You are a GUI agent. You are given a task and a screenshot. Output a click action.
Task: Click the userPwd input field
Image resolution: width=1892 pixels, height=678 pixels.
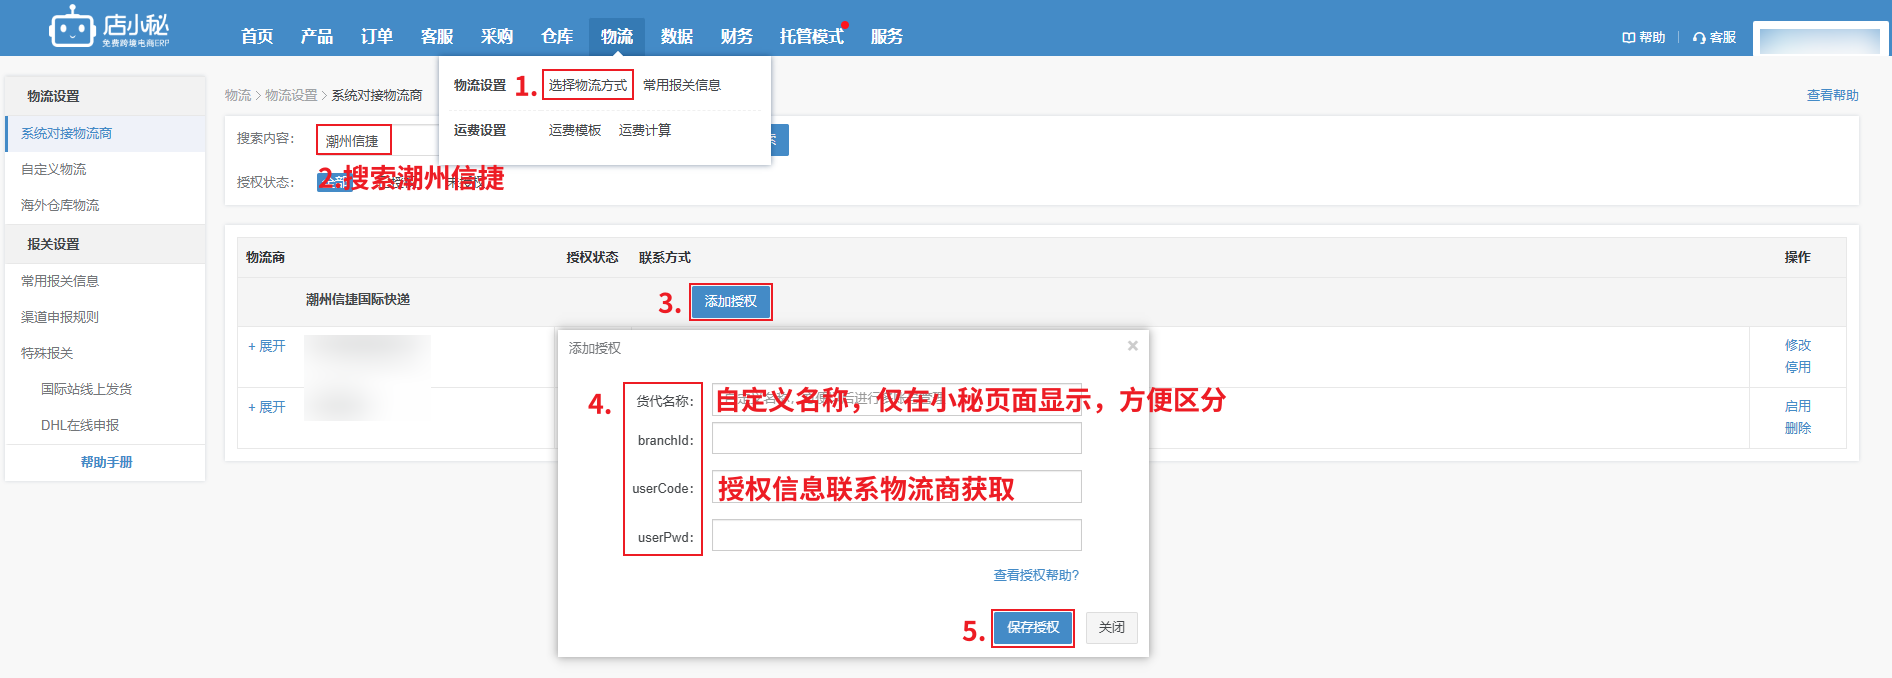pos(897,535)
